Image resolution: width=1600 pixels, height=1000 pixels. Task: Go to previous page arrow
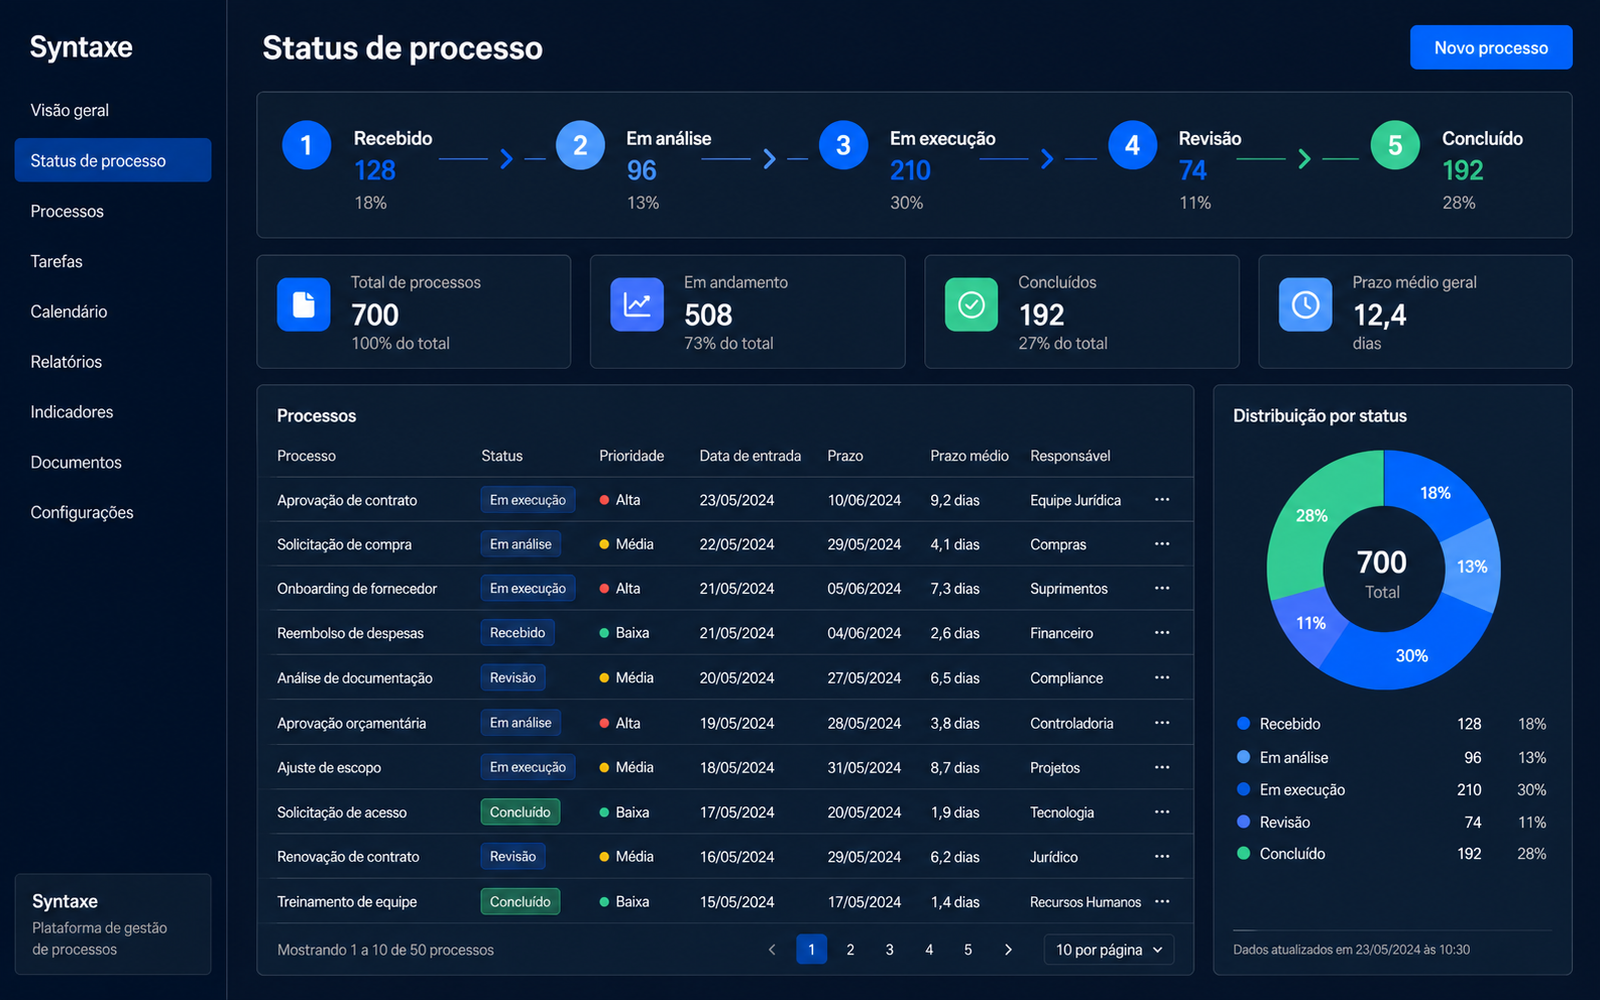click(x=772, y=949)
